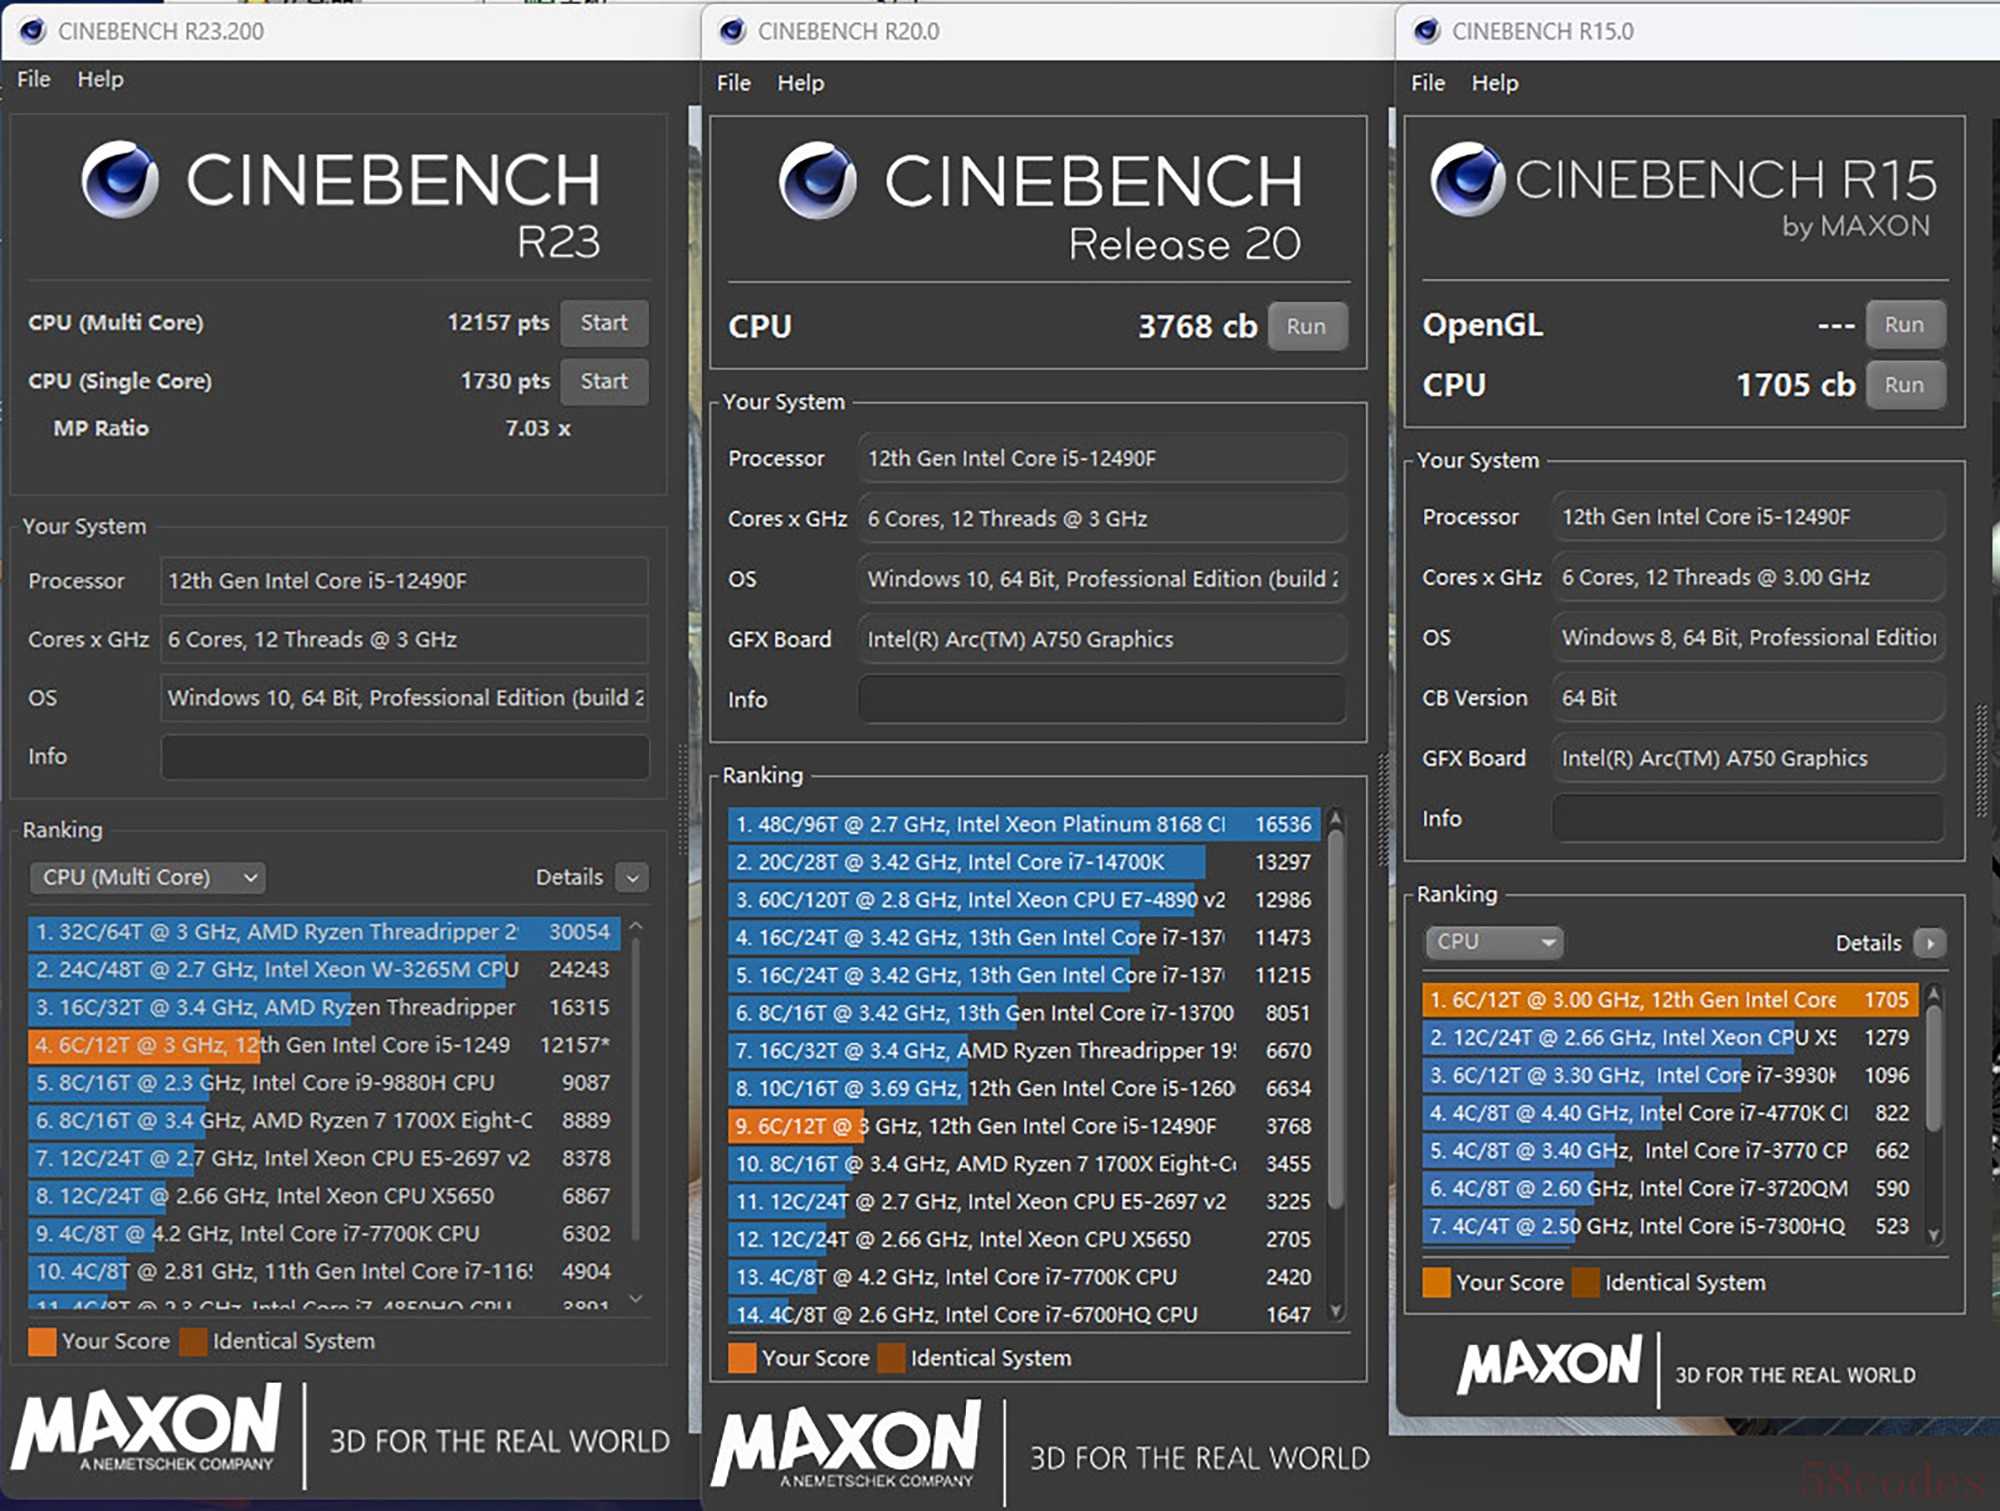Click the CB Version field in R15
The width and height of the screenshot is (2000, 1511).
[x=1748, y=698]
